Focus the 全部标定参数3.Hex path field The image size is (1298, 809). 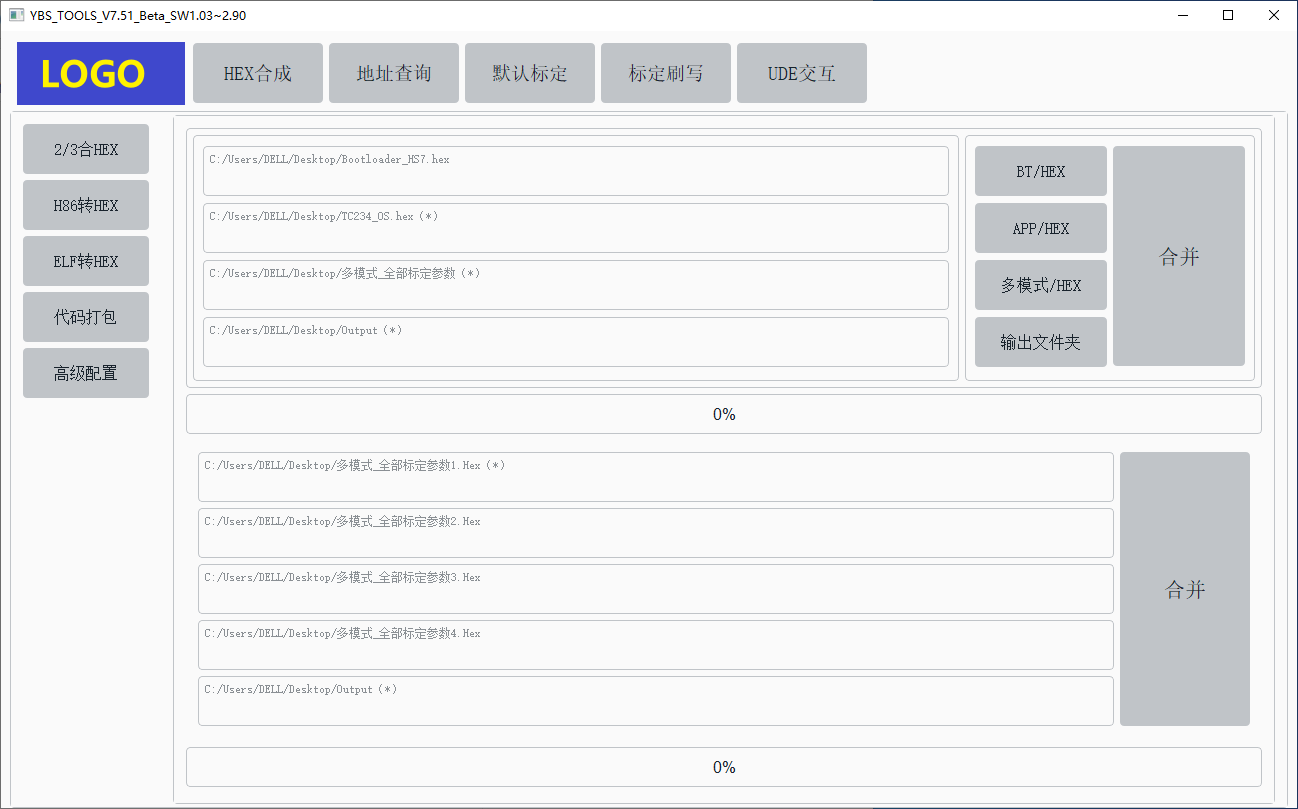point(656,589)
